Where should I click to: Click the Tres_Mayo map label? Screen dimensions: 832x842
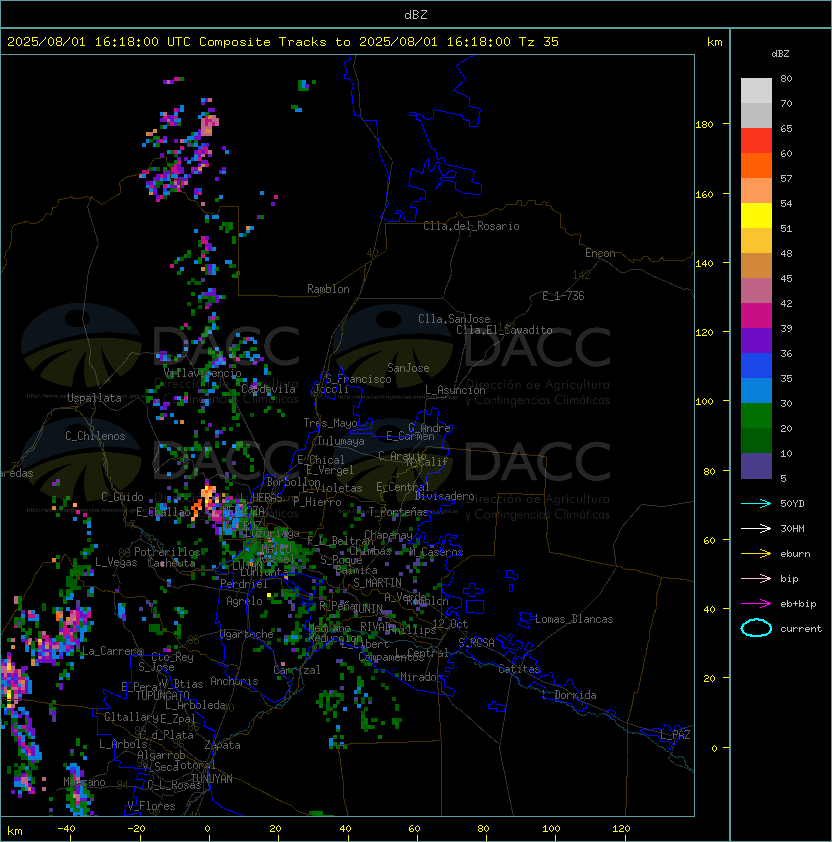(330, 423)
